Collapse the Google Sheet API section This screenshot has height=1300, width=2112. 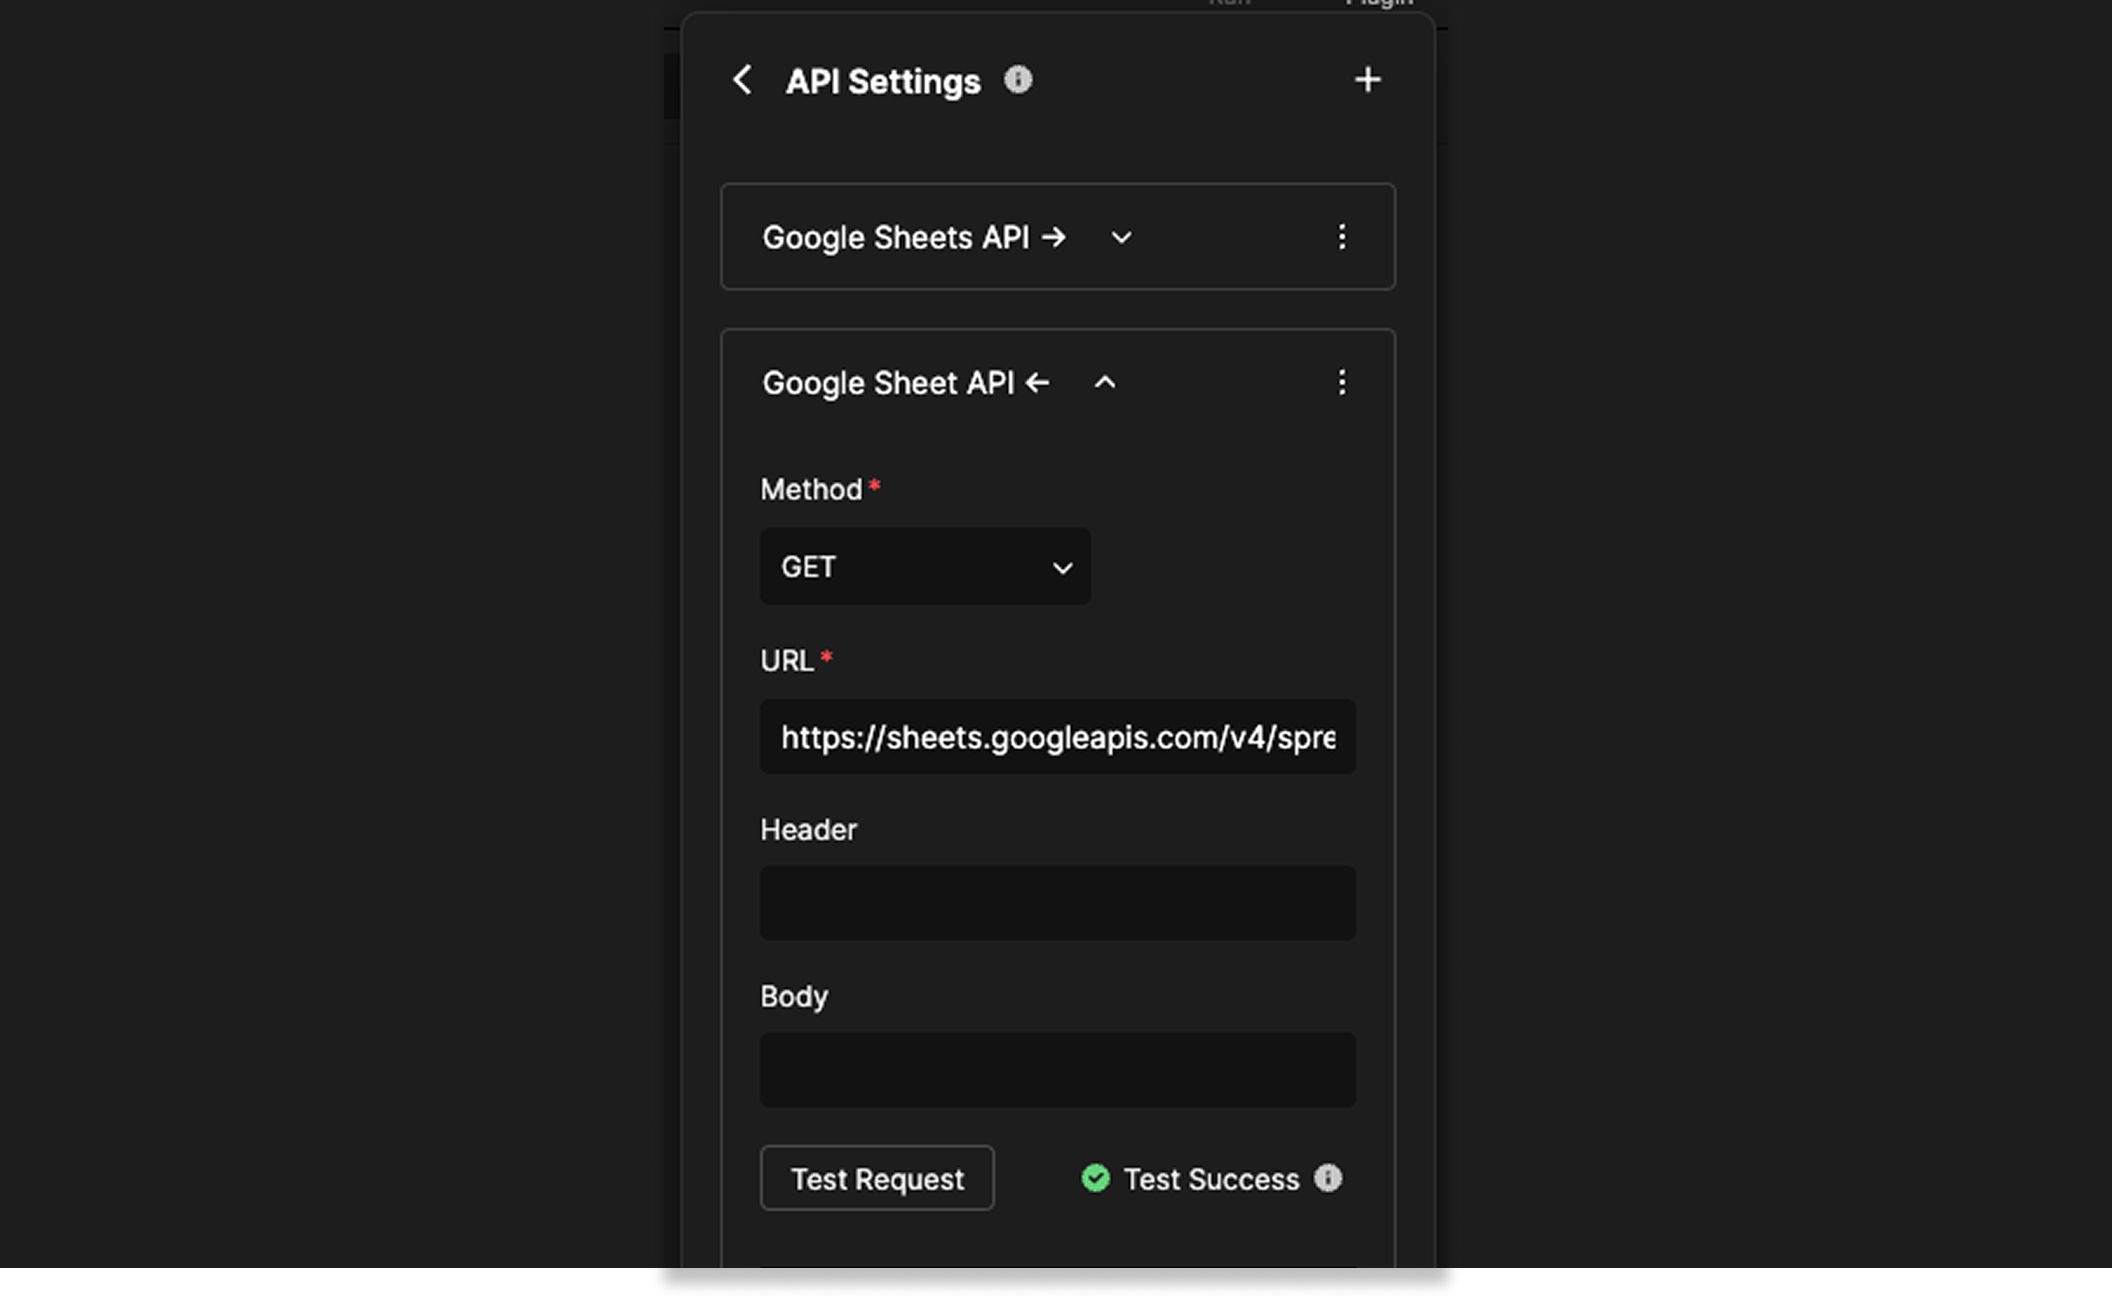click(x=1105, y=382)
